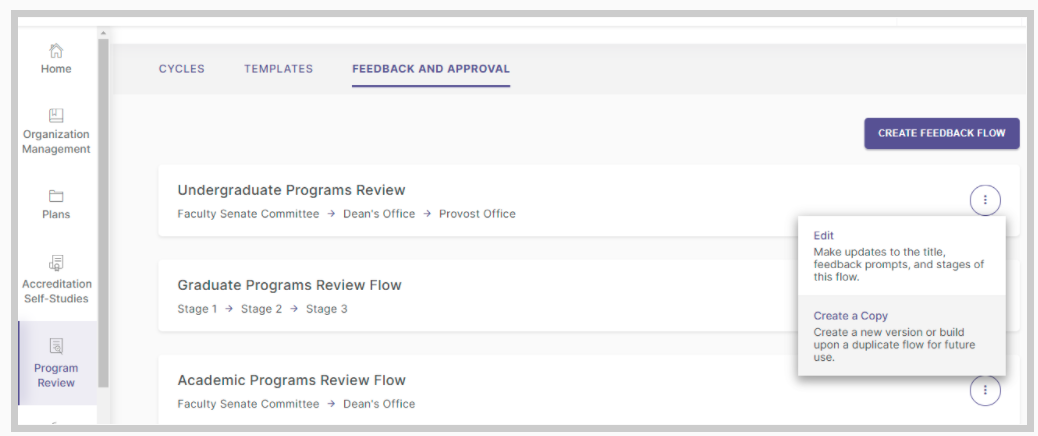Screen dimensions: 1038x436
Task: Switch to the Templates tab
Action: [279, 69]
